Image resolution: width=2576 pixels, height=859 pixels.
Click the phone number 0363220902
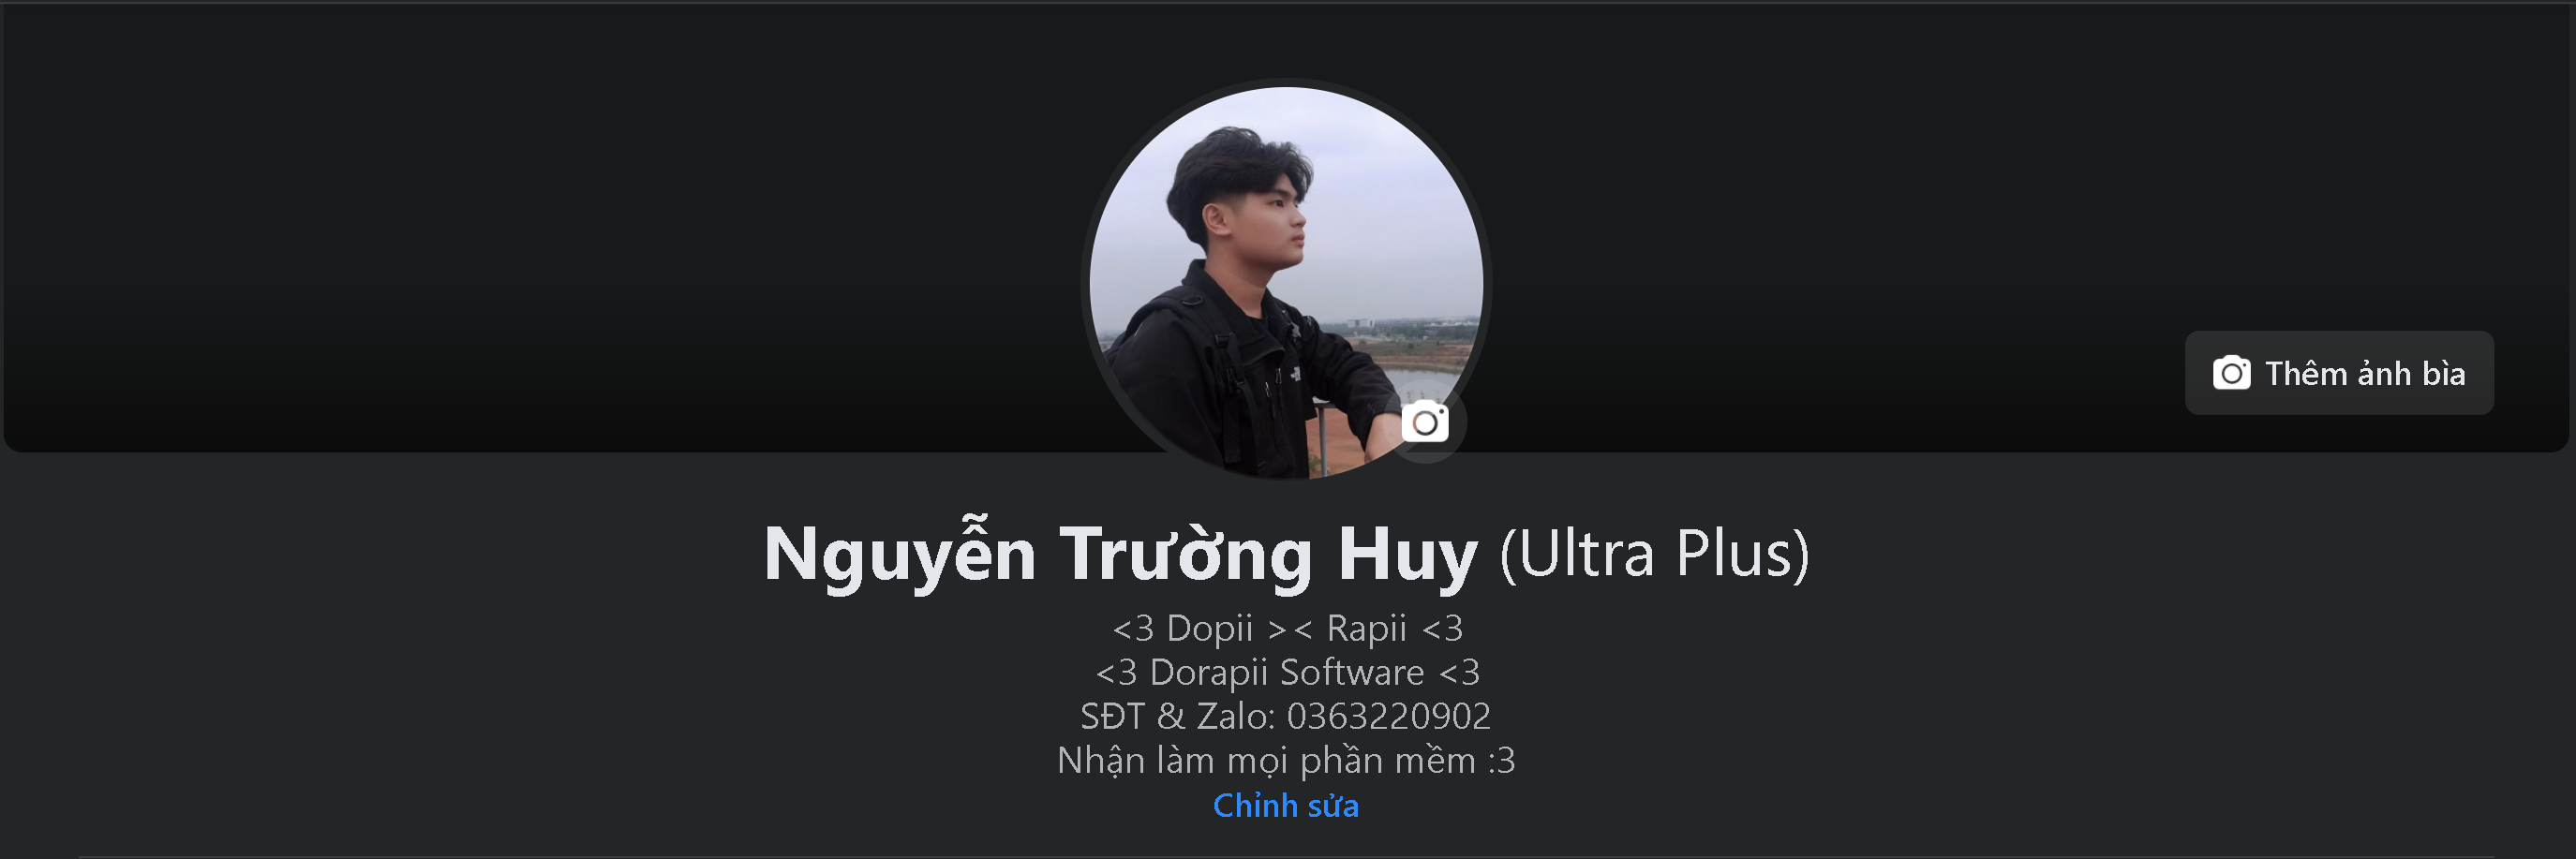(x=1389, y=716)
